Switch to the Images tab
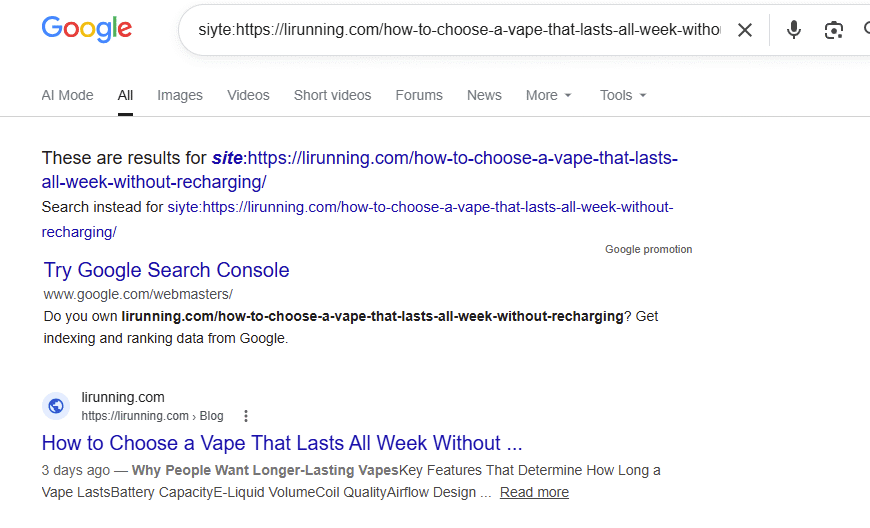The image size is (870, 528). (180, 95)
